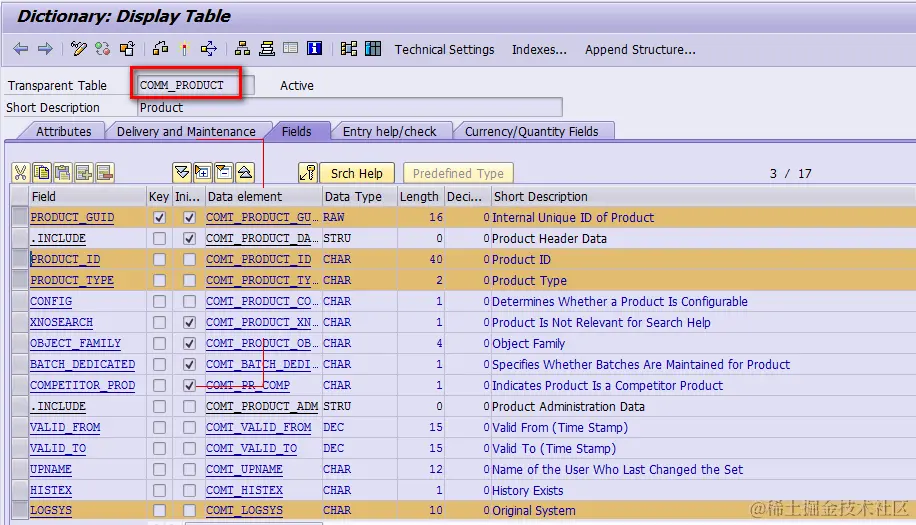Click the Display/Change pencil icon

(x=78, y=48)
